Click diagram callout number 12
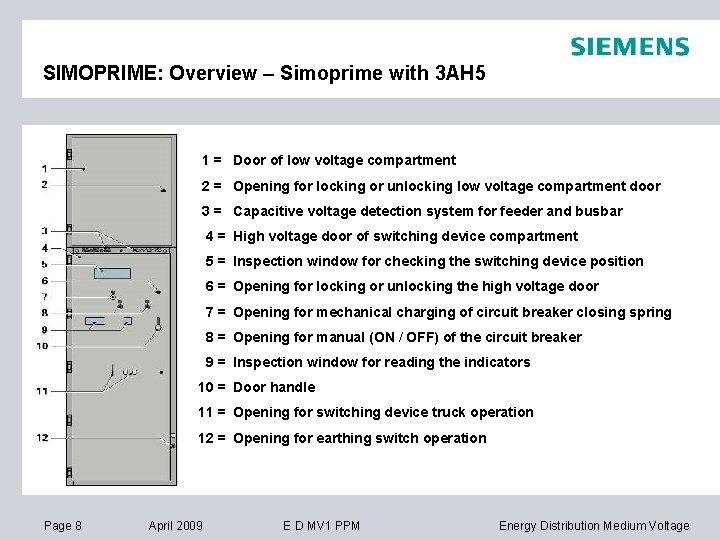 click(x=42, y=438)
